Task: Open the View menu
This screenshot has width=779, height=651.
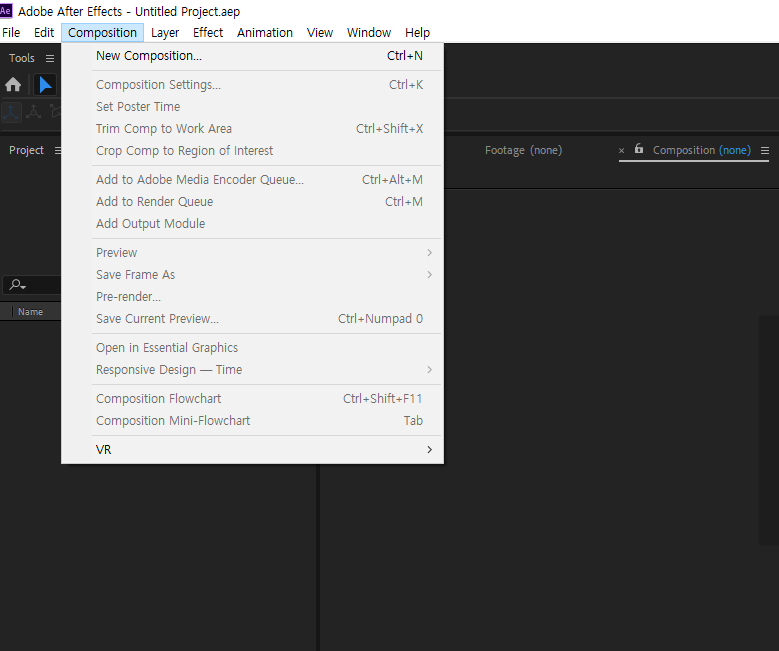Action: coord(319,33)
